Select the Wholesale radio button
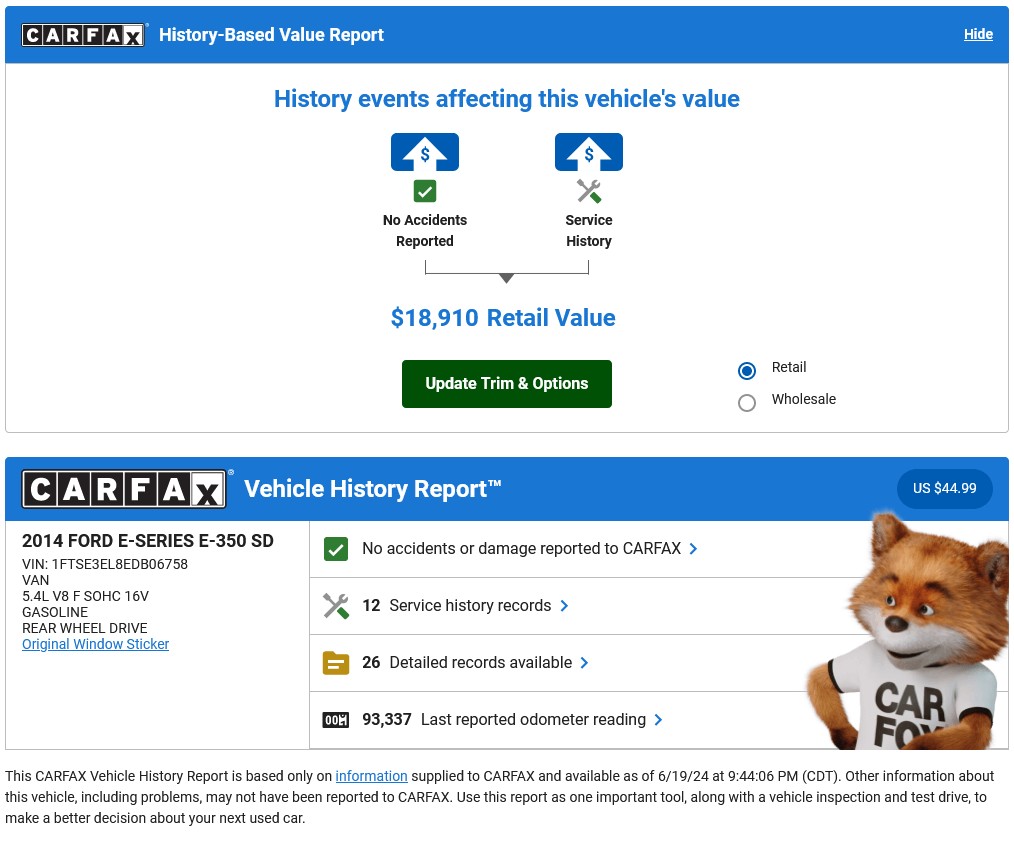The width and height of the screenshot is (1014, 843). pos(747,403)
